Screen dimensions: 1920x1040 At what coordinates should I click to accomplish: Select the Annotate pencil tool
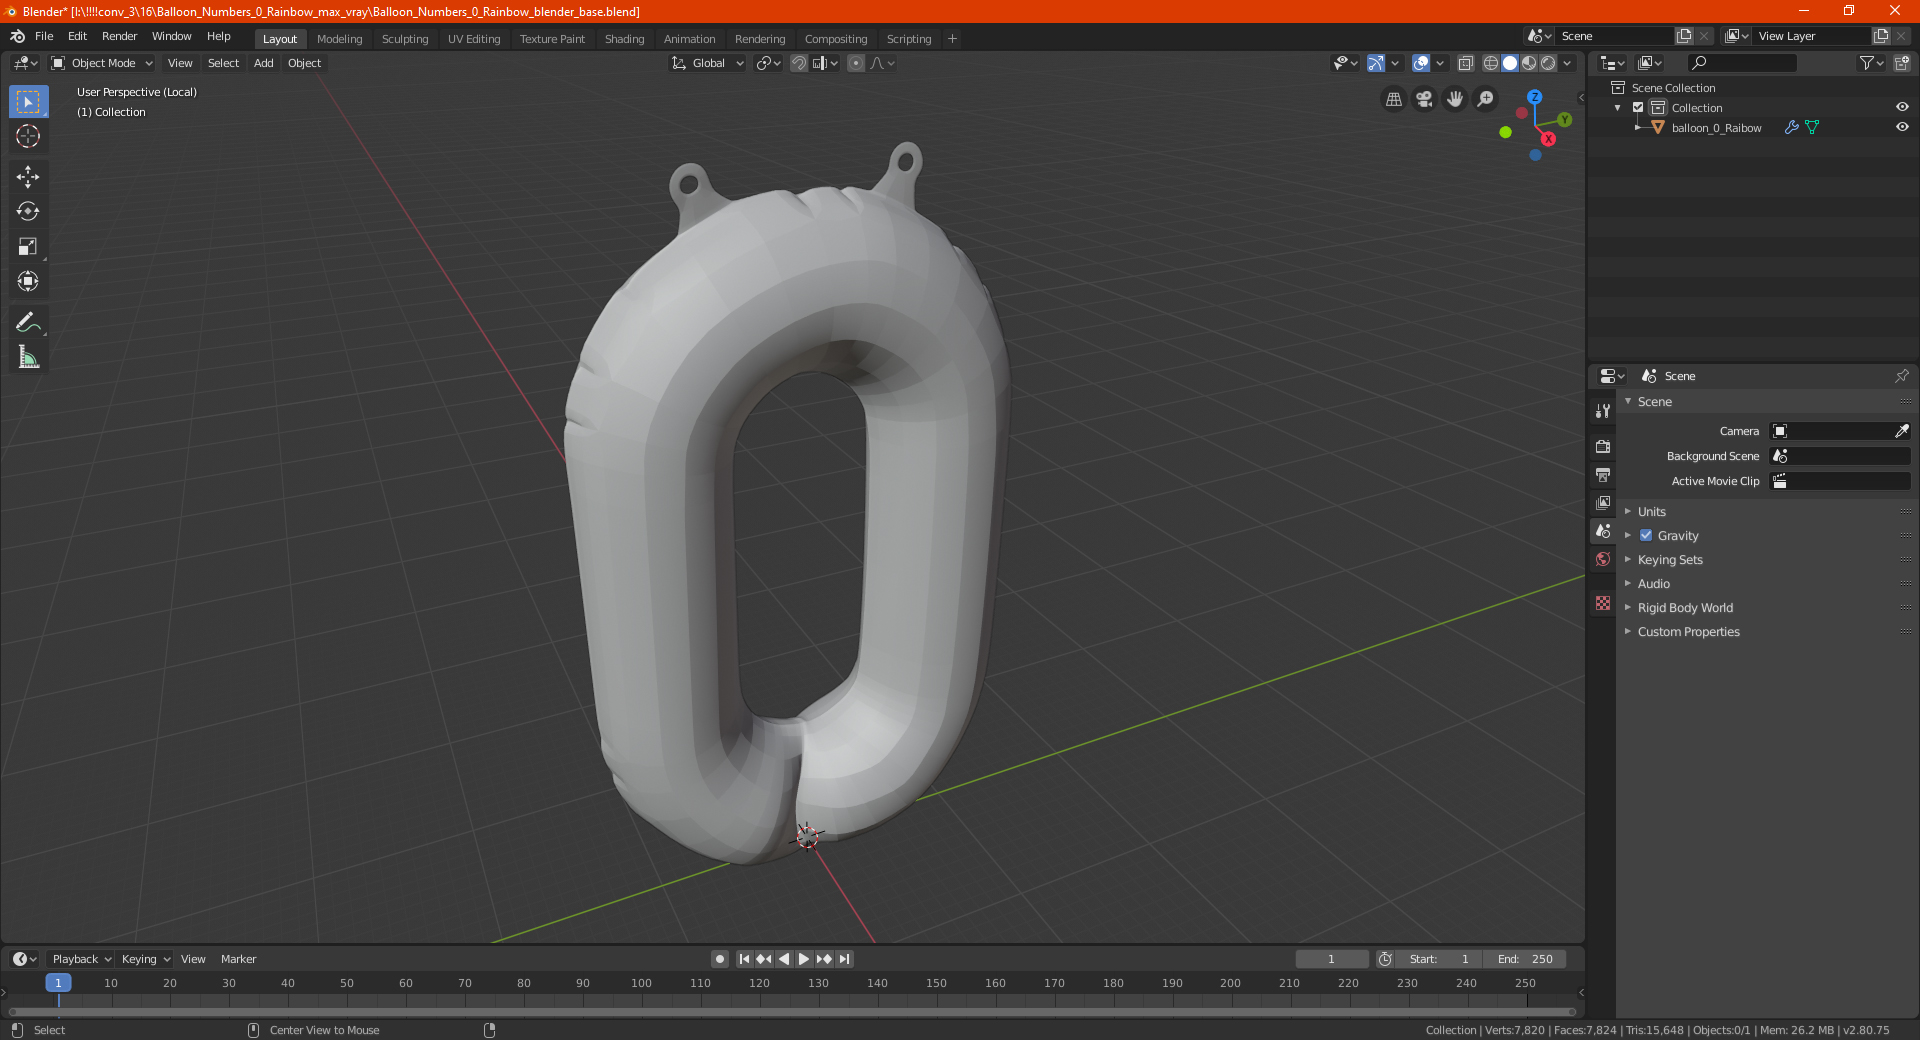point(28,322)
